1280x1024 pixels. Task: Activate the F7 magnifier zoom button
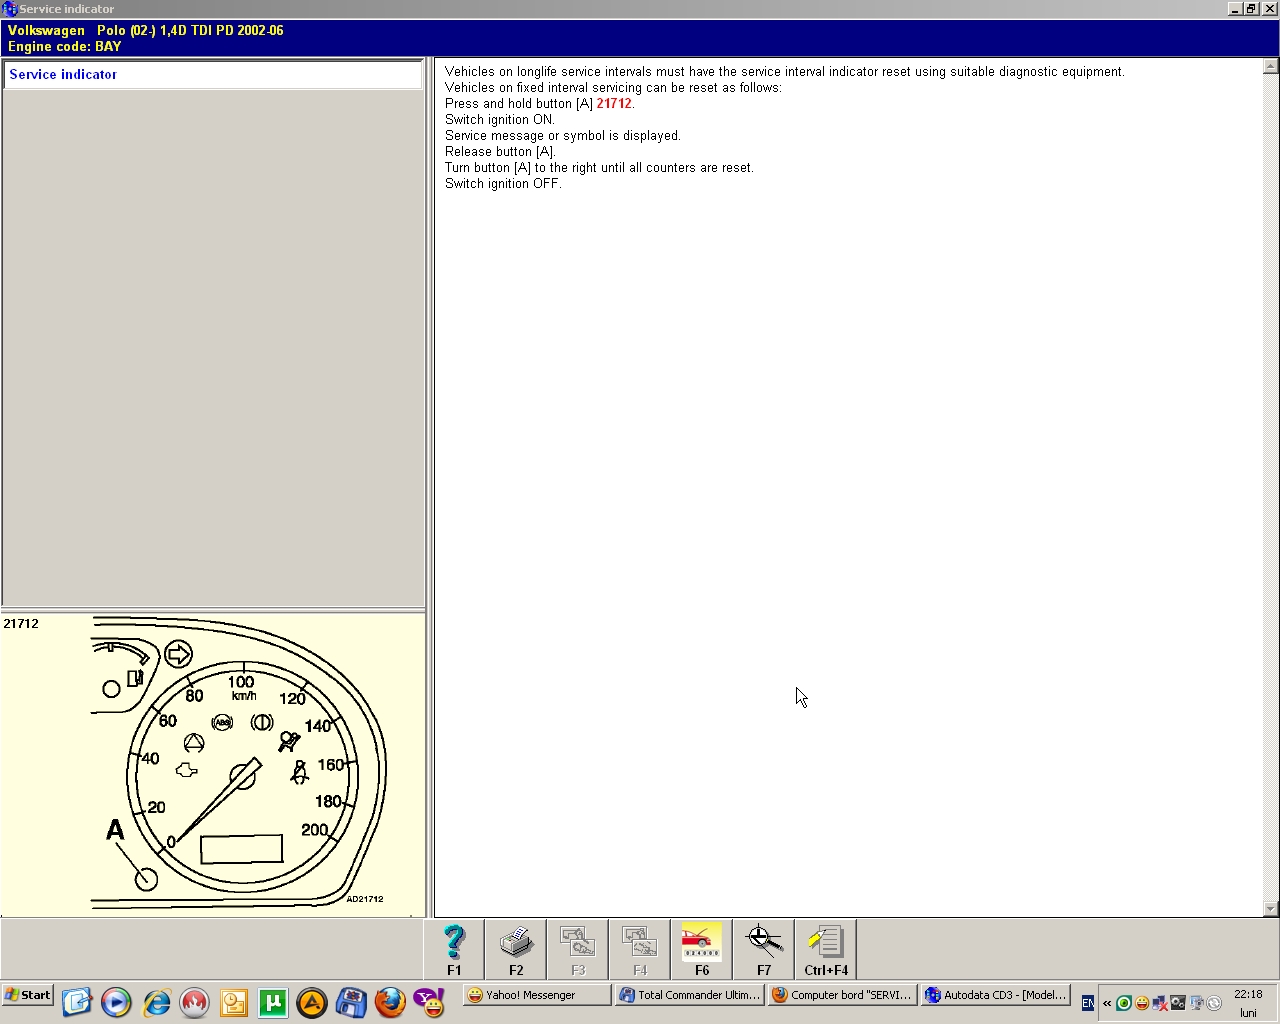(764, 949)
